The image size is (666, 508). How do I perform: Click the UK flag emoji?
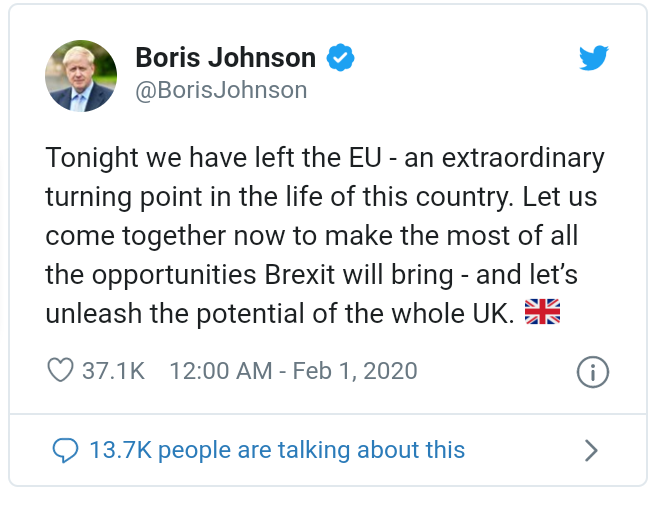(x=542, y=313)
